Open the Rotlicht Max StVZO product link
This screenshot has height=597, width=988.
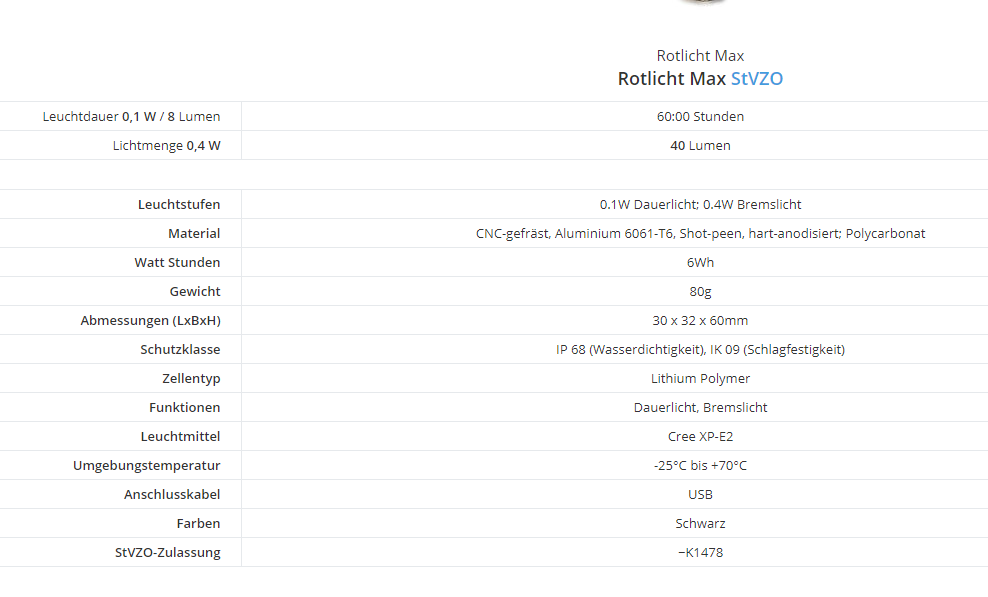coord(700,79)
